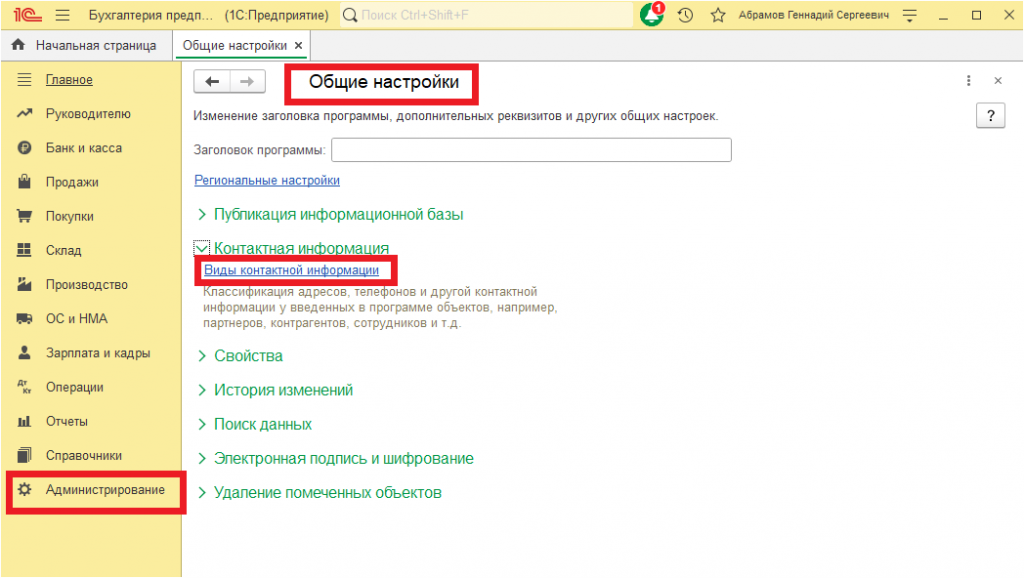Viewport: 1024px width, 578px height.
Task: Open notifications bell with red badge
Action: (x=651, y=14)
